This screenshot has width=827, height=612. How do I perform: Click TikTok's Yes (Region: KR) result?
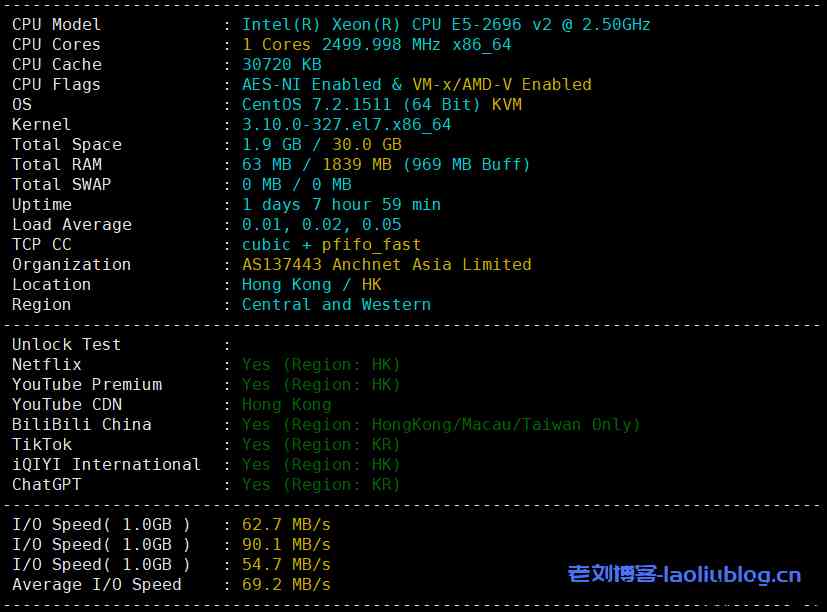[x=321, y=446]
